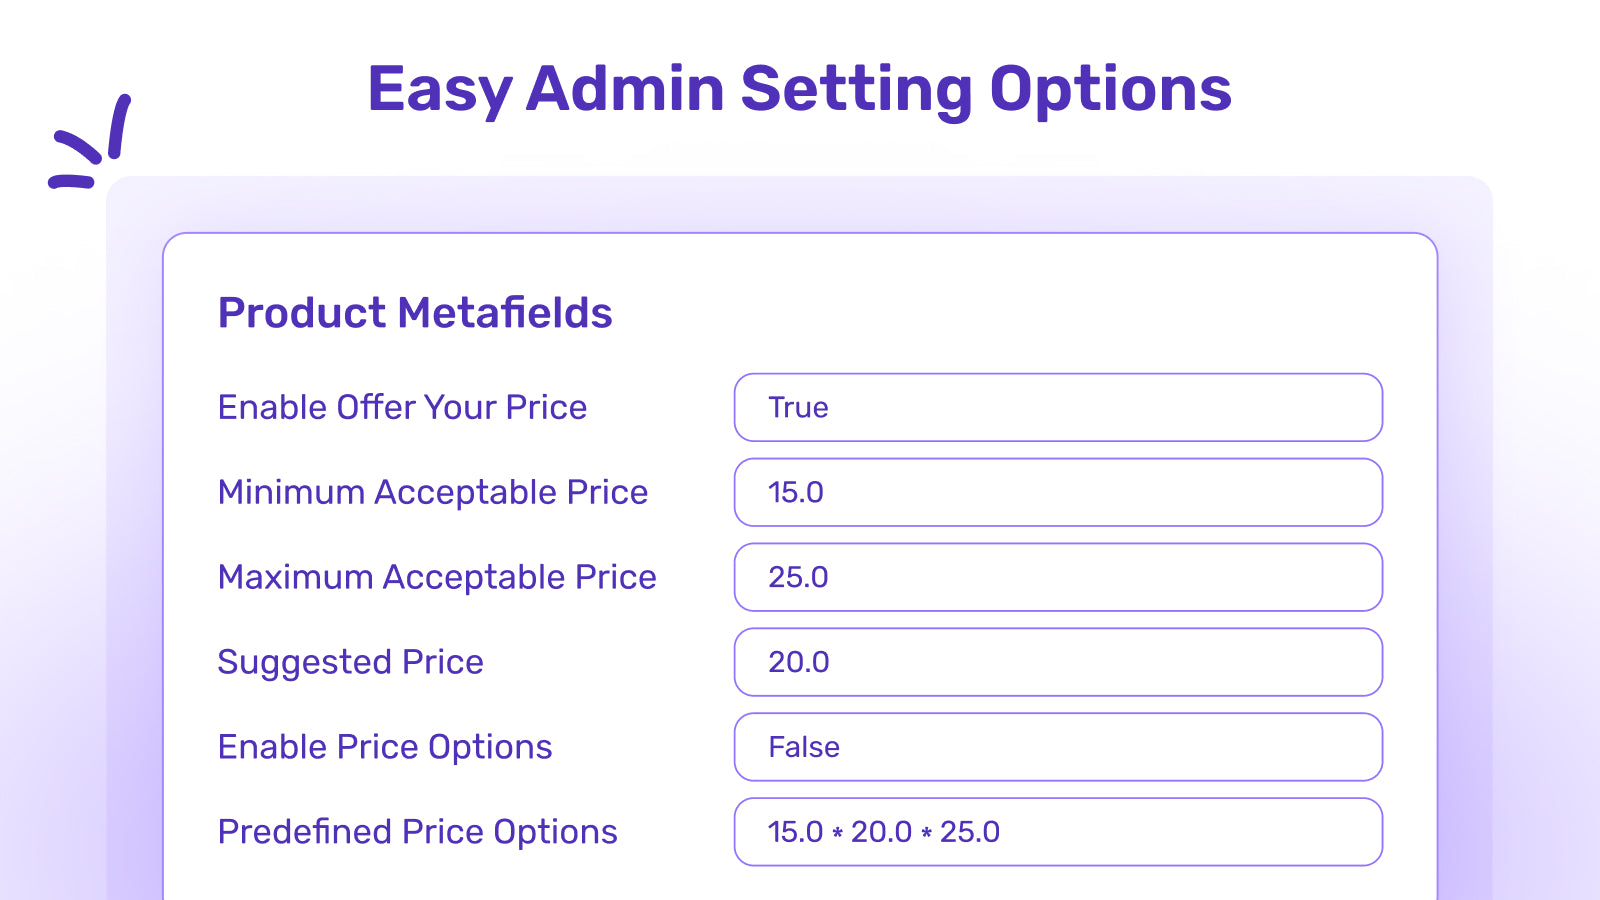Click the Suggested Price label
This screenshot has width=1600, height=900.
point(351,663)
